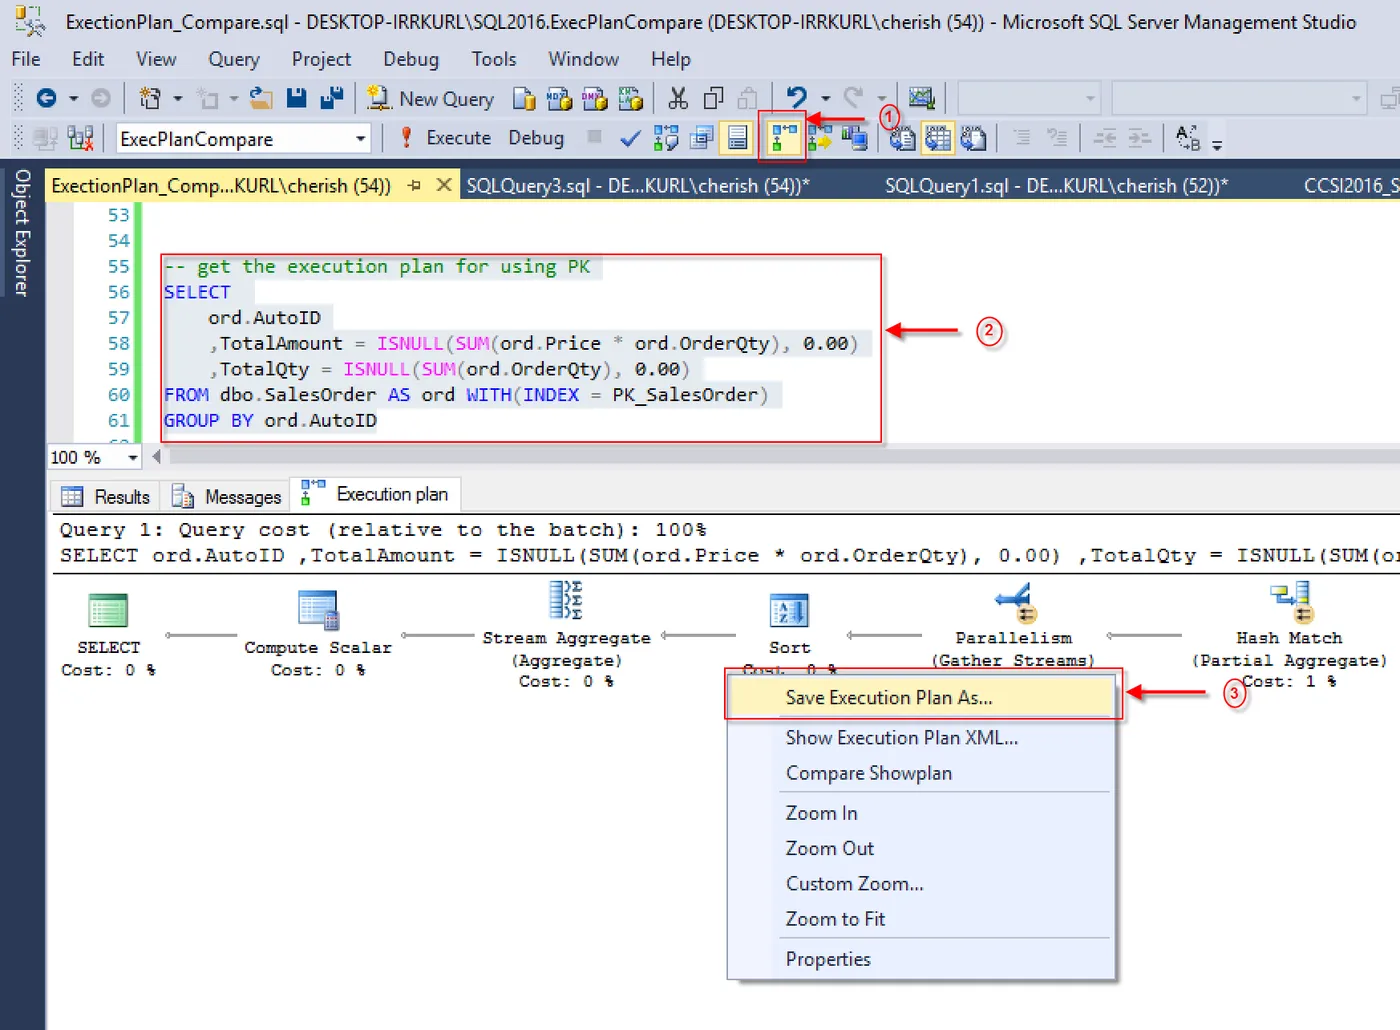
Task: Open the Query menu
Action: [234, 59]
